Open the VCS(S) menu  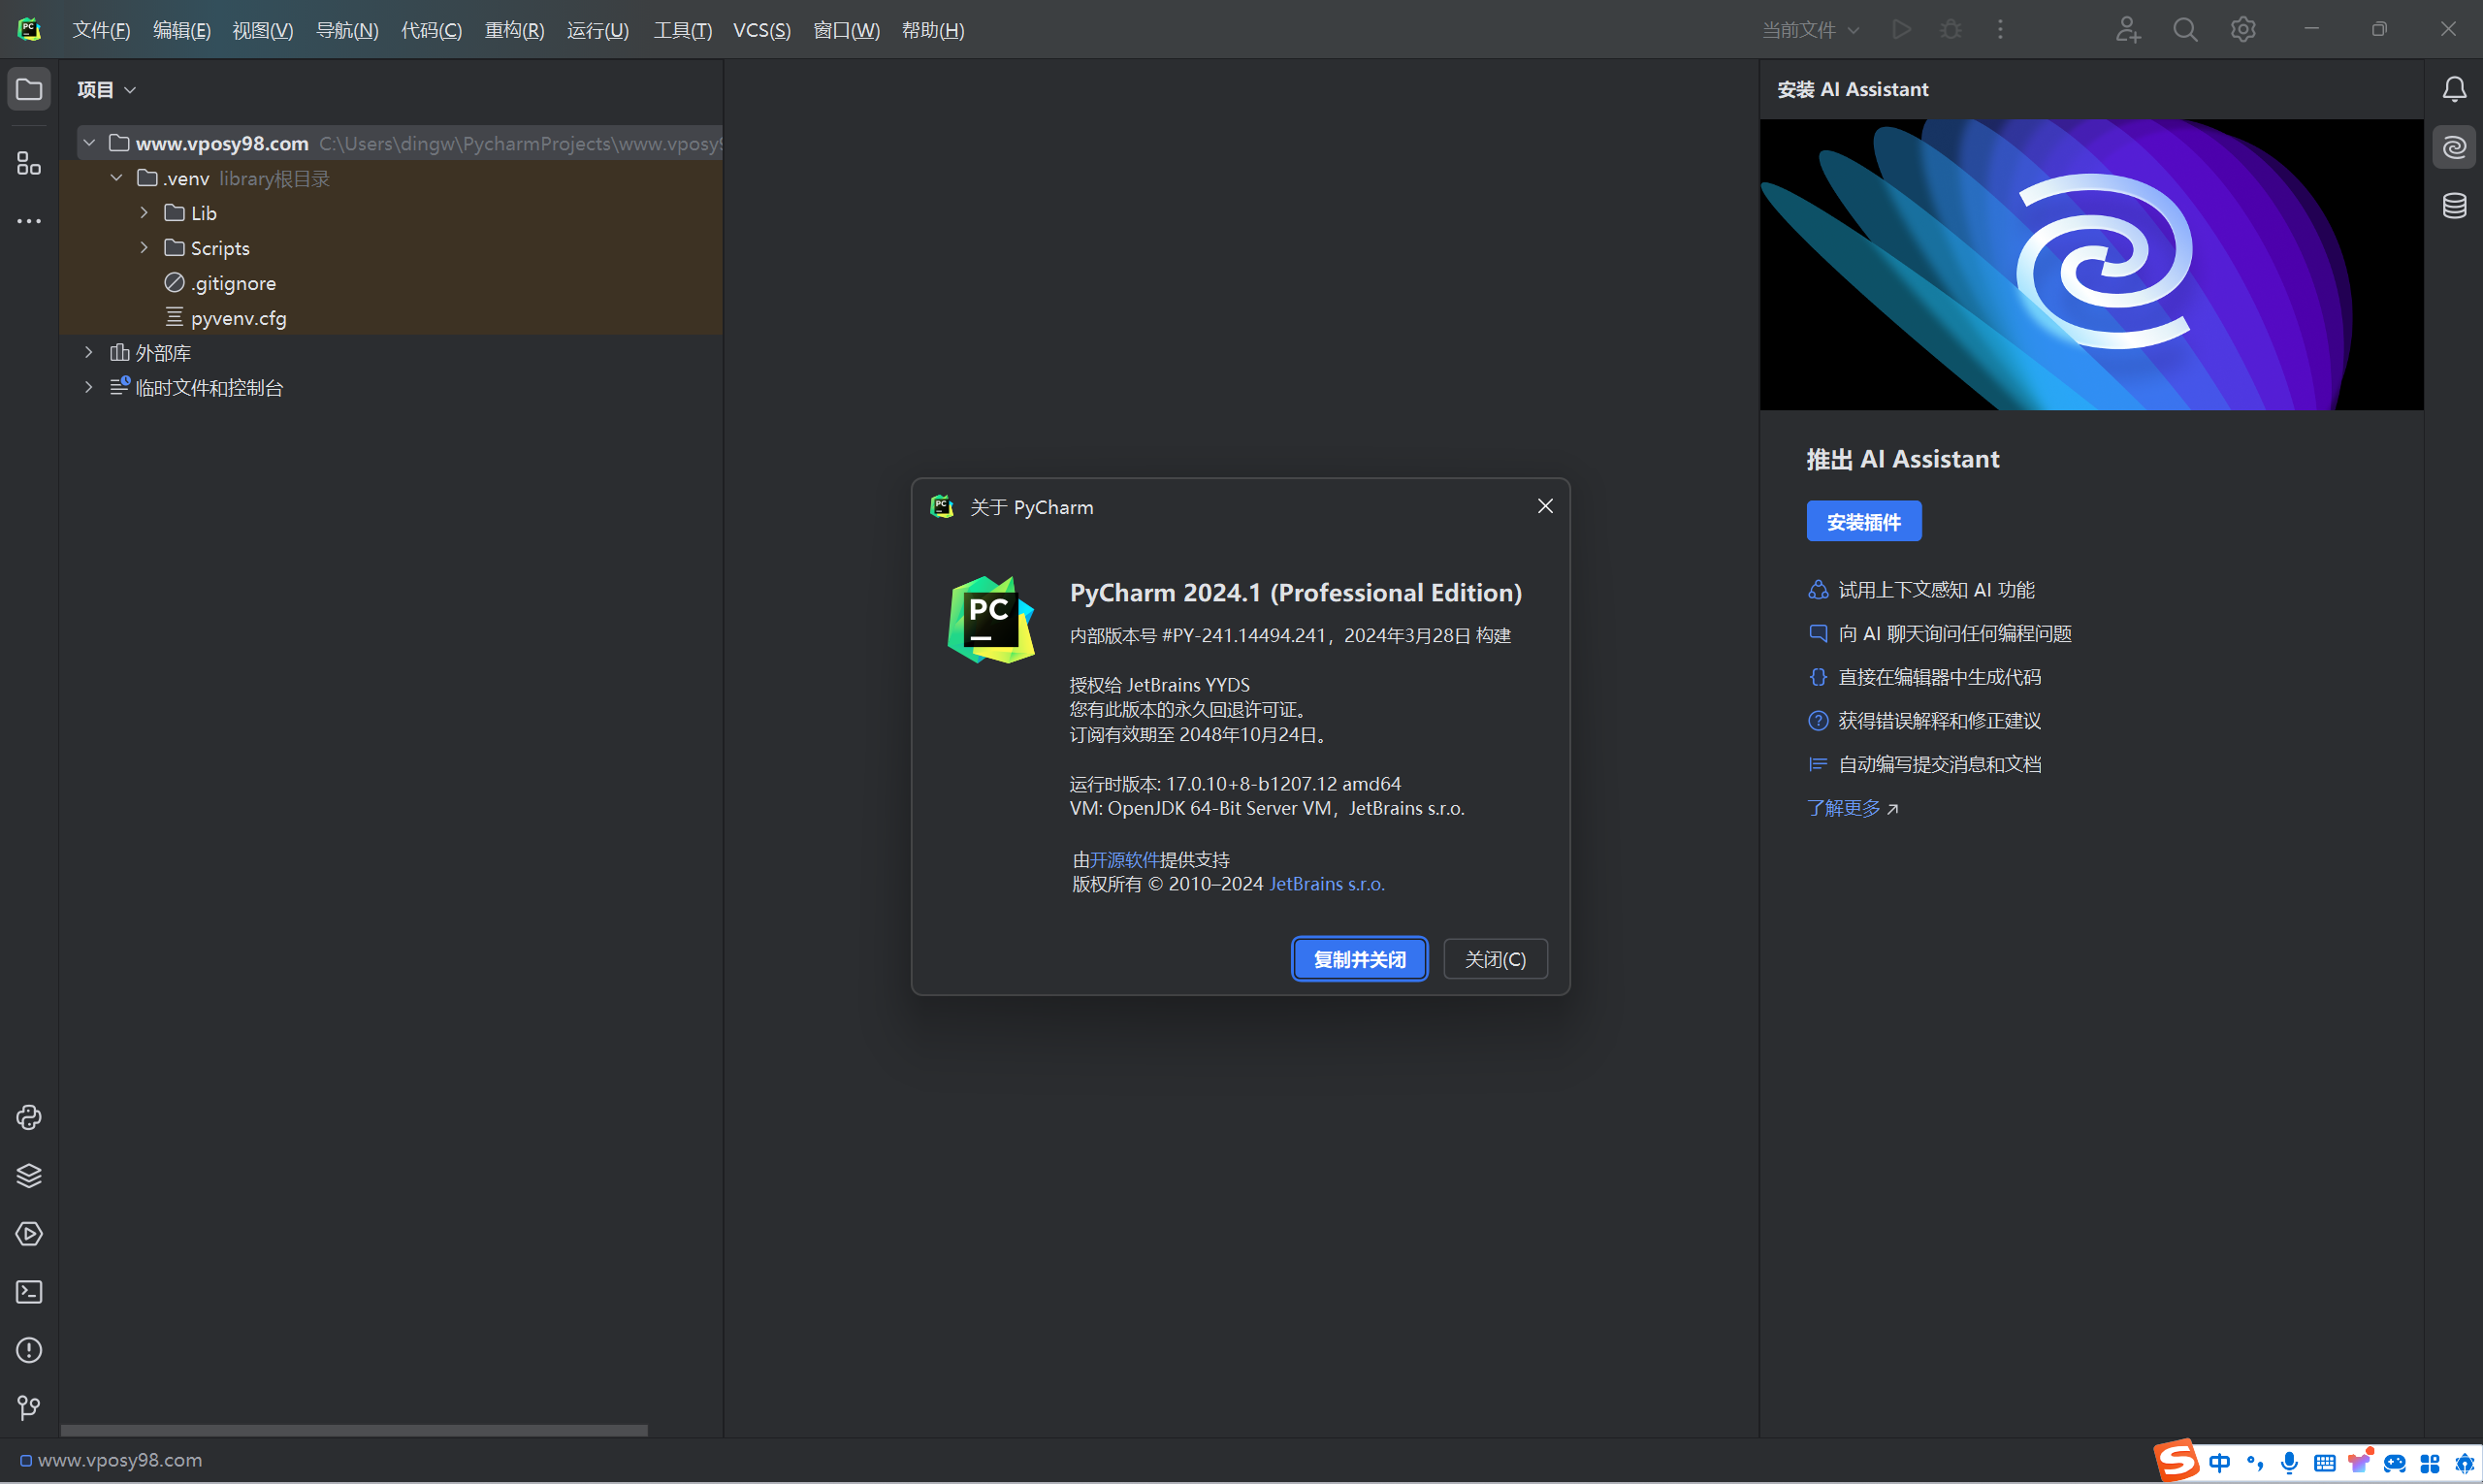tap(761, 30)
